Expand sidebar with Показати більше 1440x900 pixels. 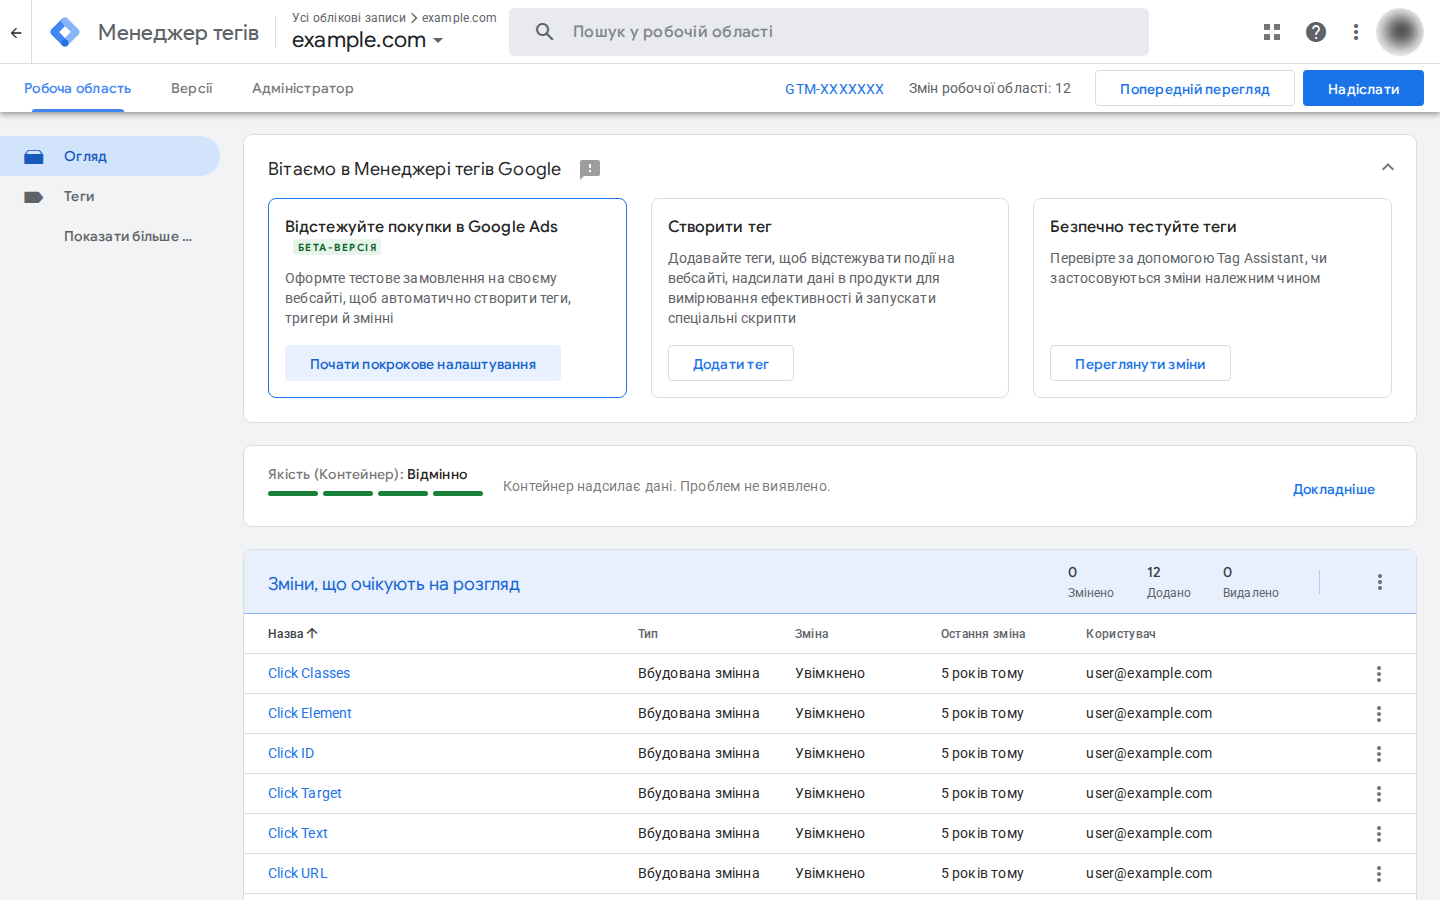tap(128, 237)
